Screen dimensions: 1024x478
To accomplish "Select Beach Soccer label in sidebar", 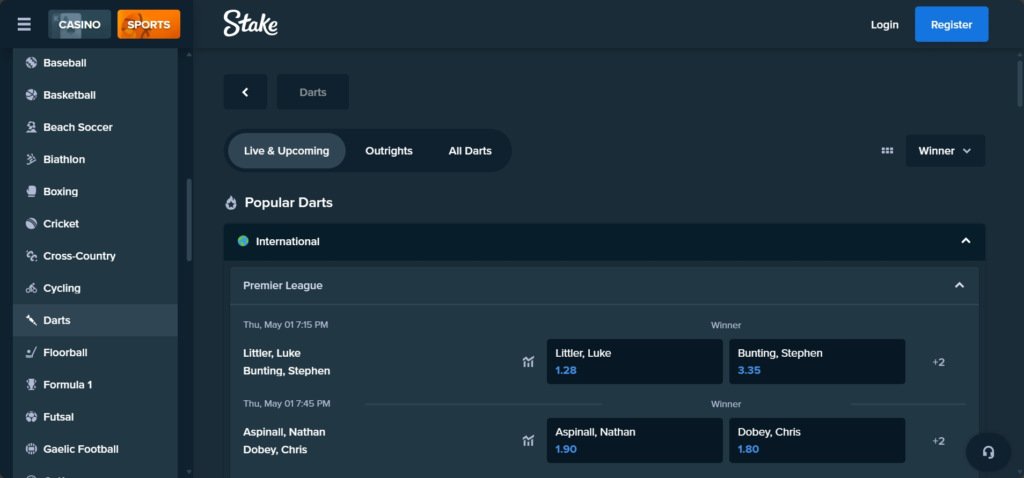I will point(78,127).
